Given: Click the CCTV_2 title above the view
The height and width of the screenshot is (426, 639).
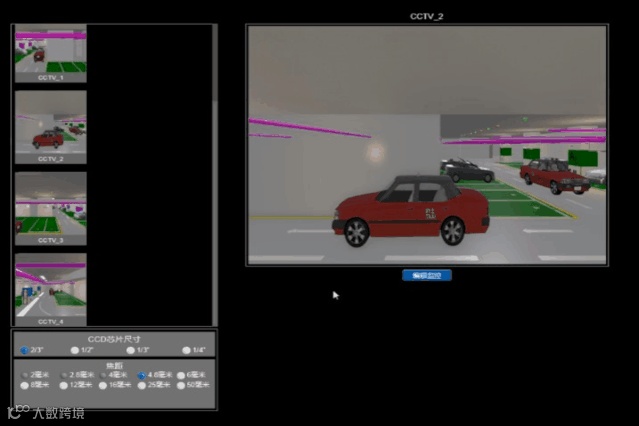Looking at the screenshot, I should (x=427, y=16).
